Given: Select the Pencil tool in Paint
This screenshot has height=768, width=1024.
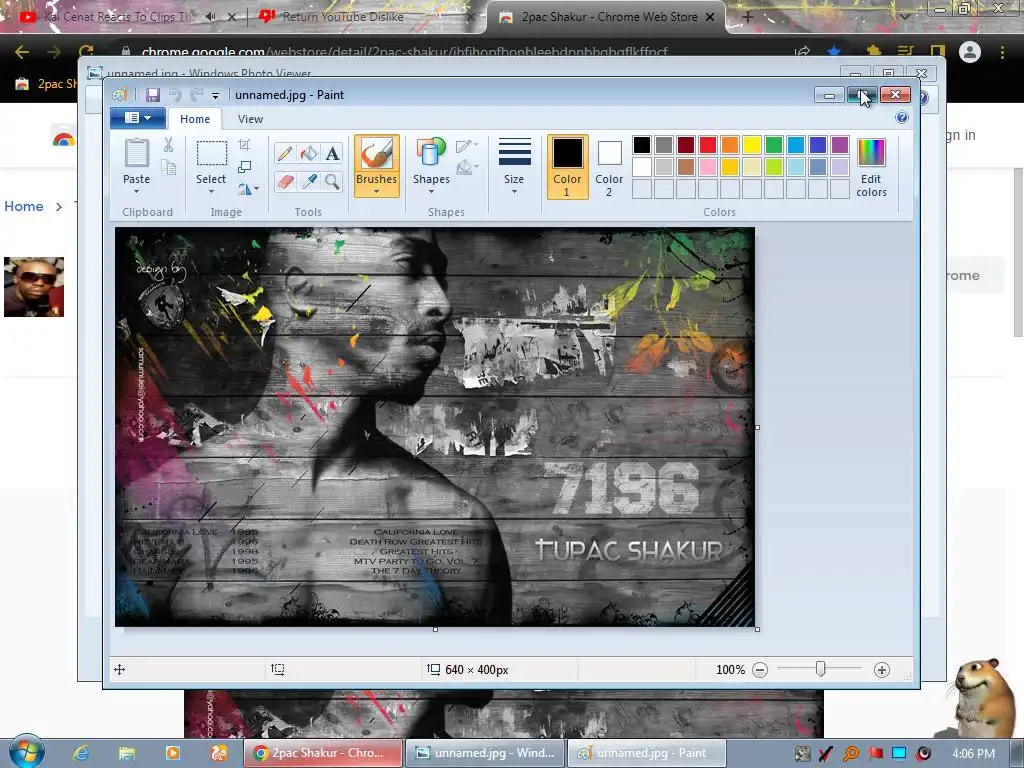Looking at the screenshot, I should click(285, 153).
